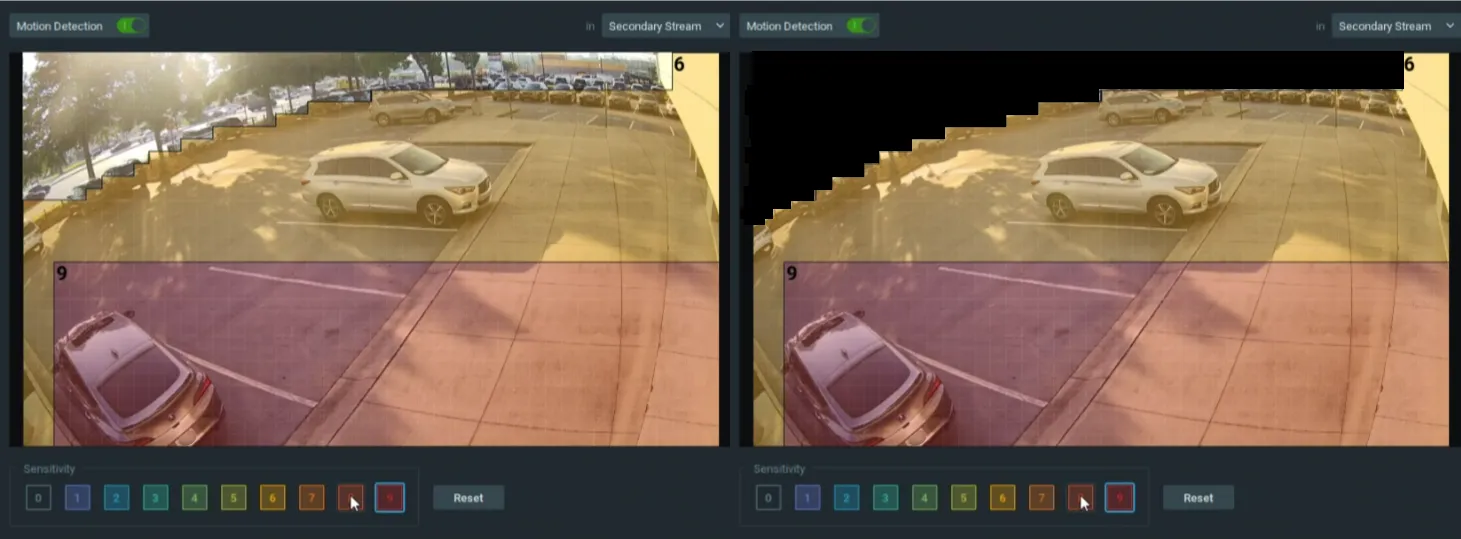Select sensitivity 7 in right panel
The image size is (1461, 539).
click(x=1041, y=497)
